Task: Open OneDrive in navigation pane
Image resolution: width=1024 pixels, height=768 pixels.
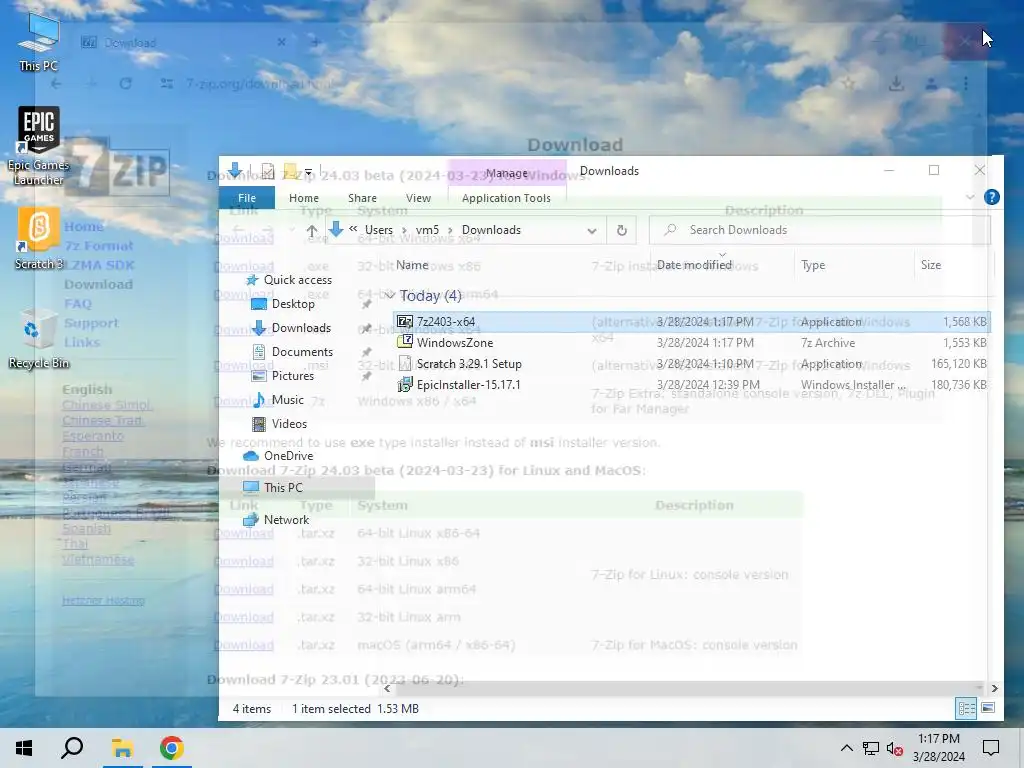Action: [288, 456]
